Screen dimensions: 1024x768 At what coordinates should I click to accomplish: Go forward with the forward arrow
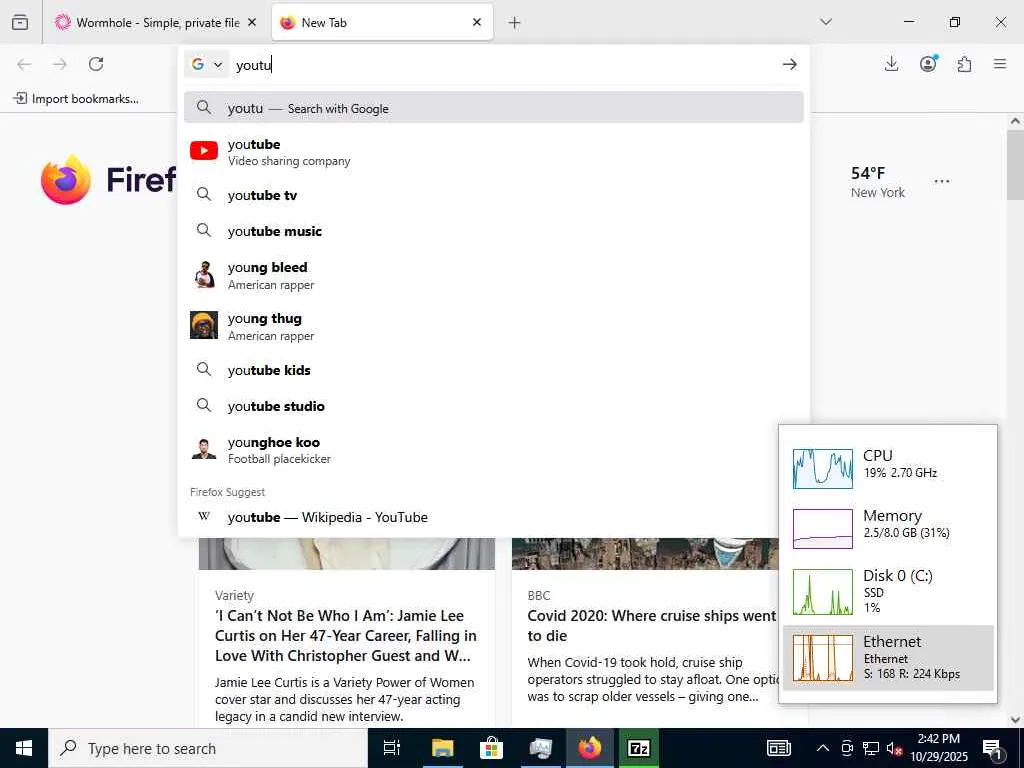[x=60, y=64]
